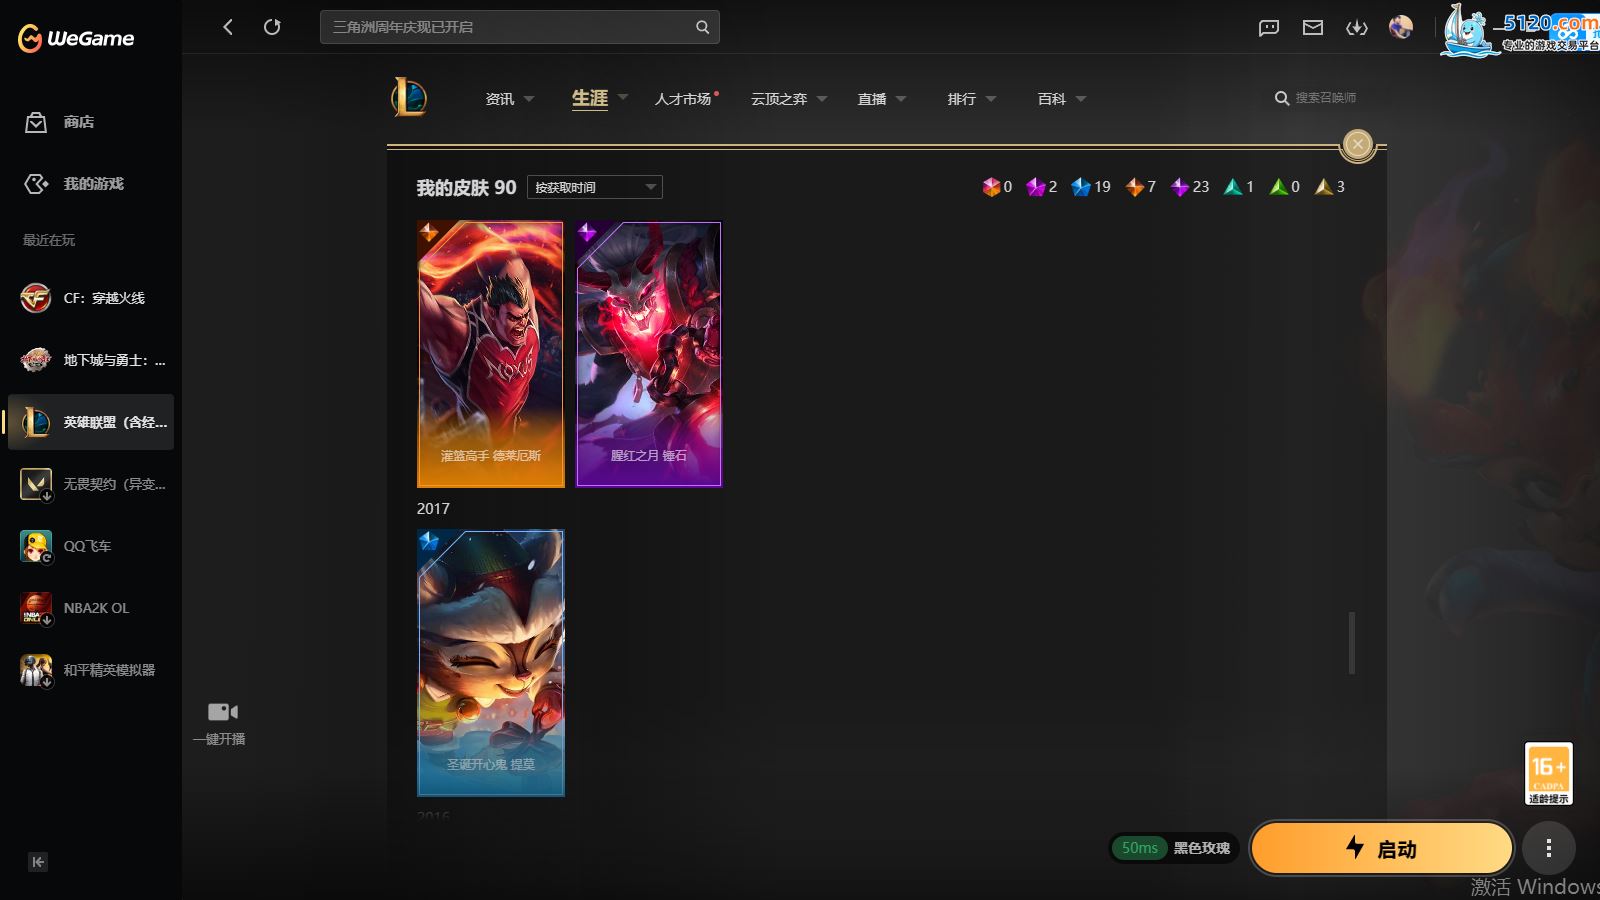Click the 16+ age rating badge
Viewport: 1600px width, 900px height.
tap(1548, 773)
